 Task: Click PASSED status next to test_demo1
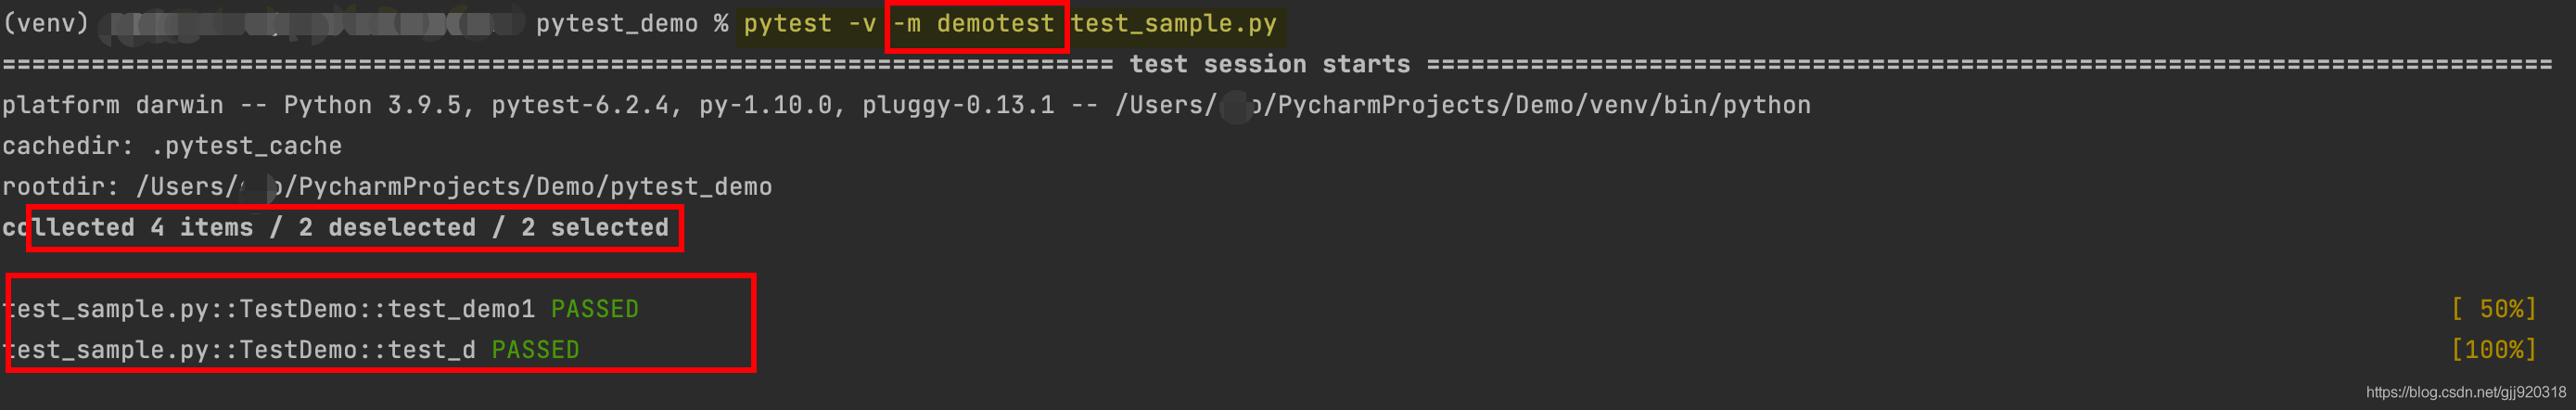(594, 309)
